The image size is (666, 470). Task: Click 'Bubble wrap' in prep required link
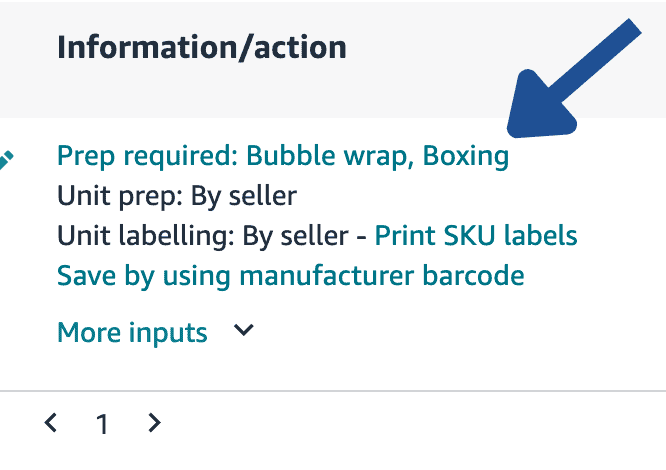coord(329,156)
